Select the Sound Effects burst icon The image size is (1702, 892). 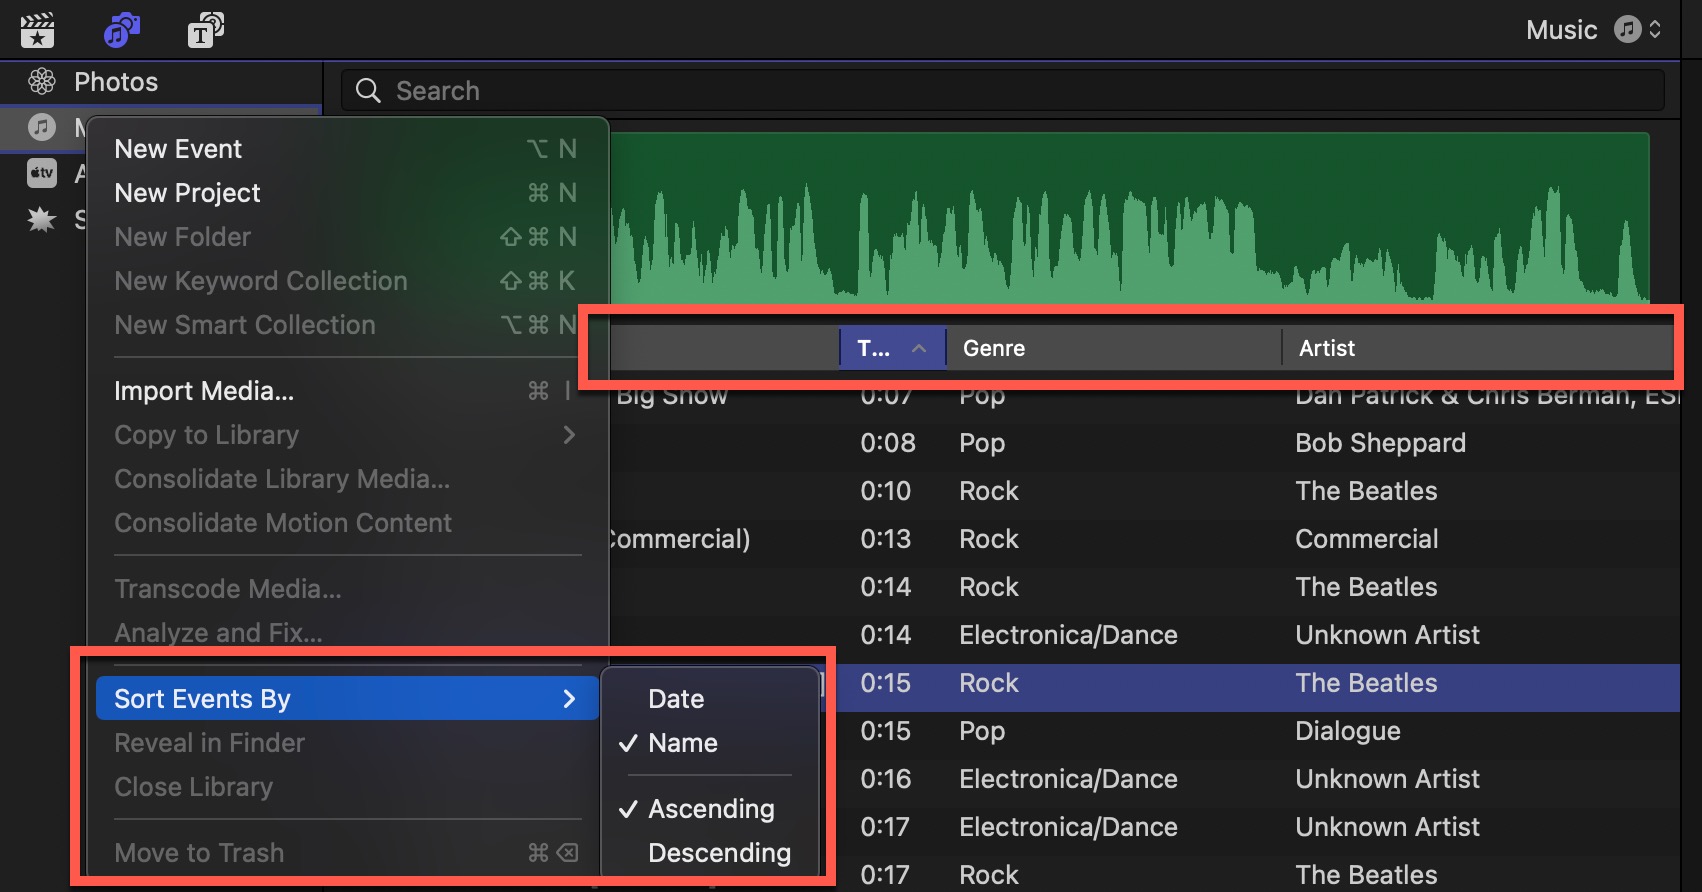click(42, 219)
